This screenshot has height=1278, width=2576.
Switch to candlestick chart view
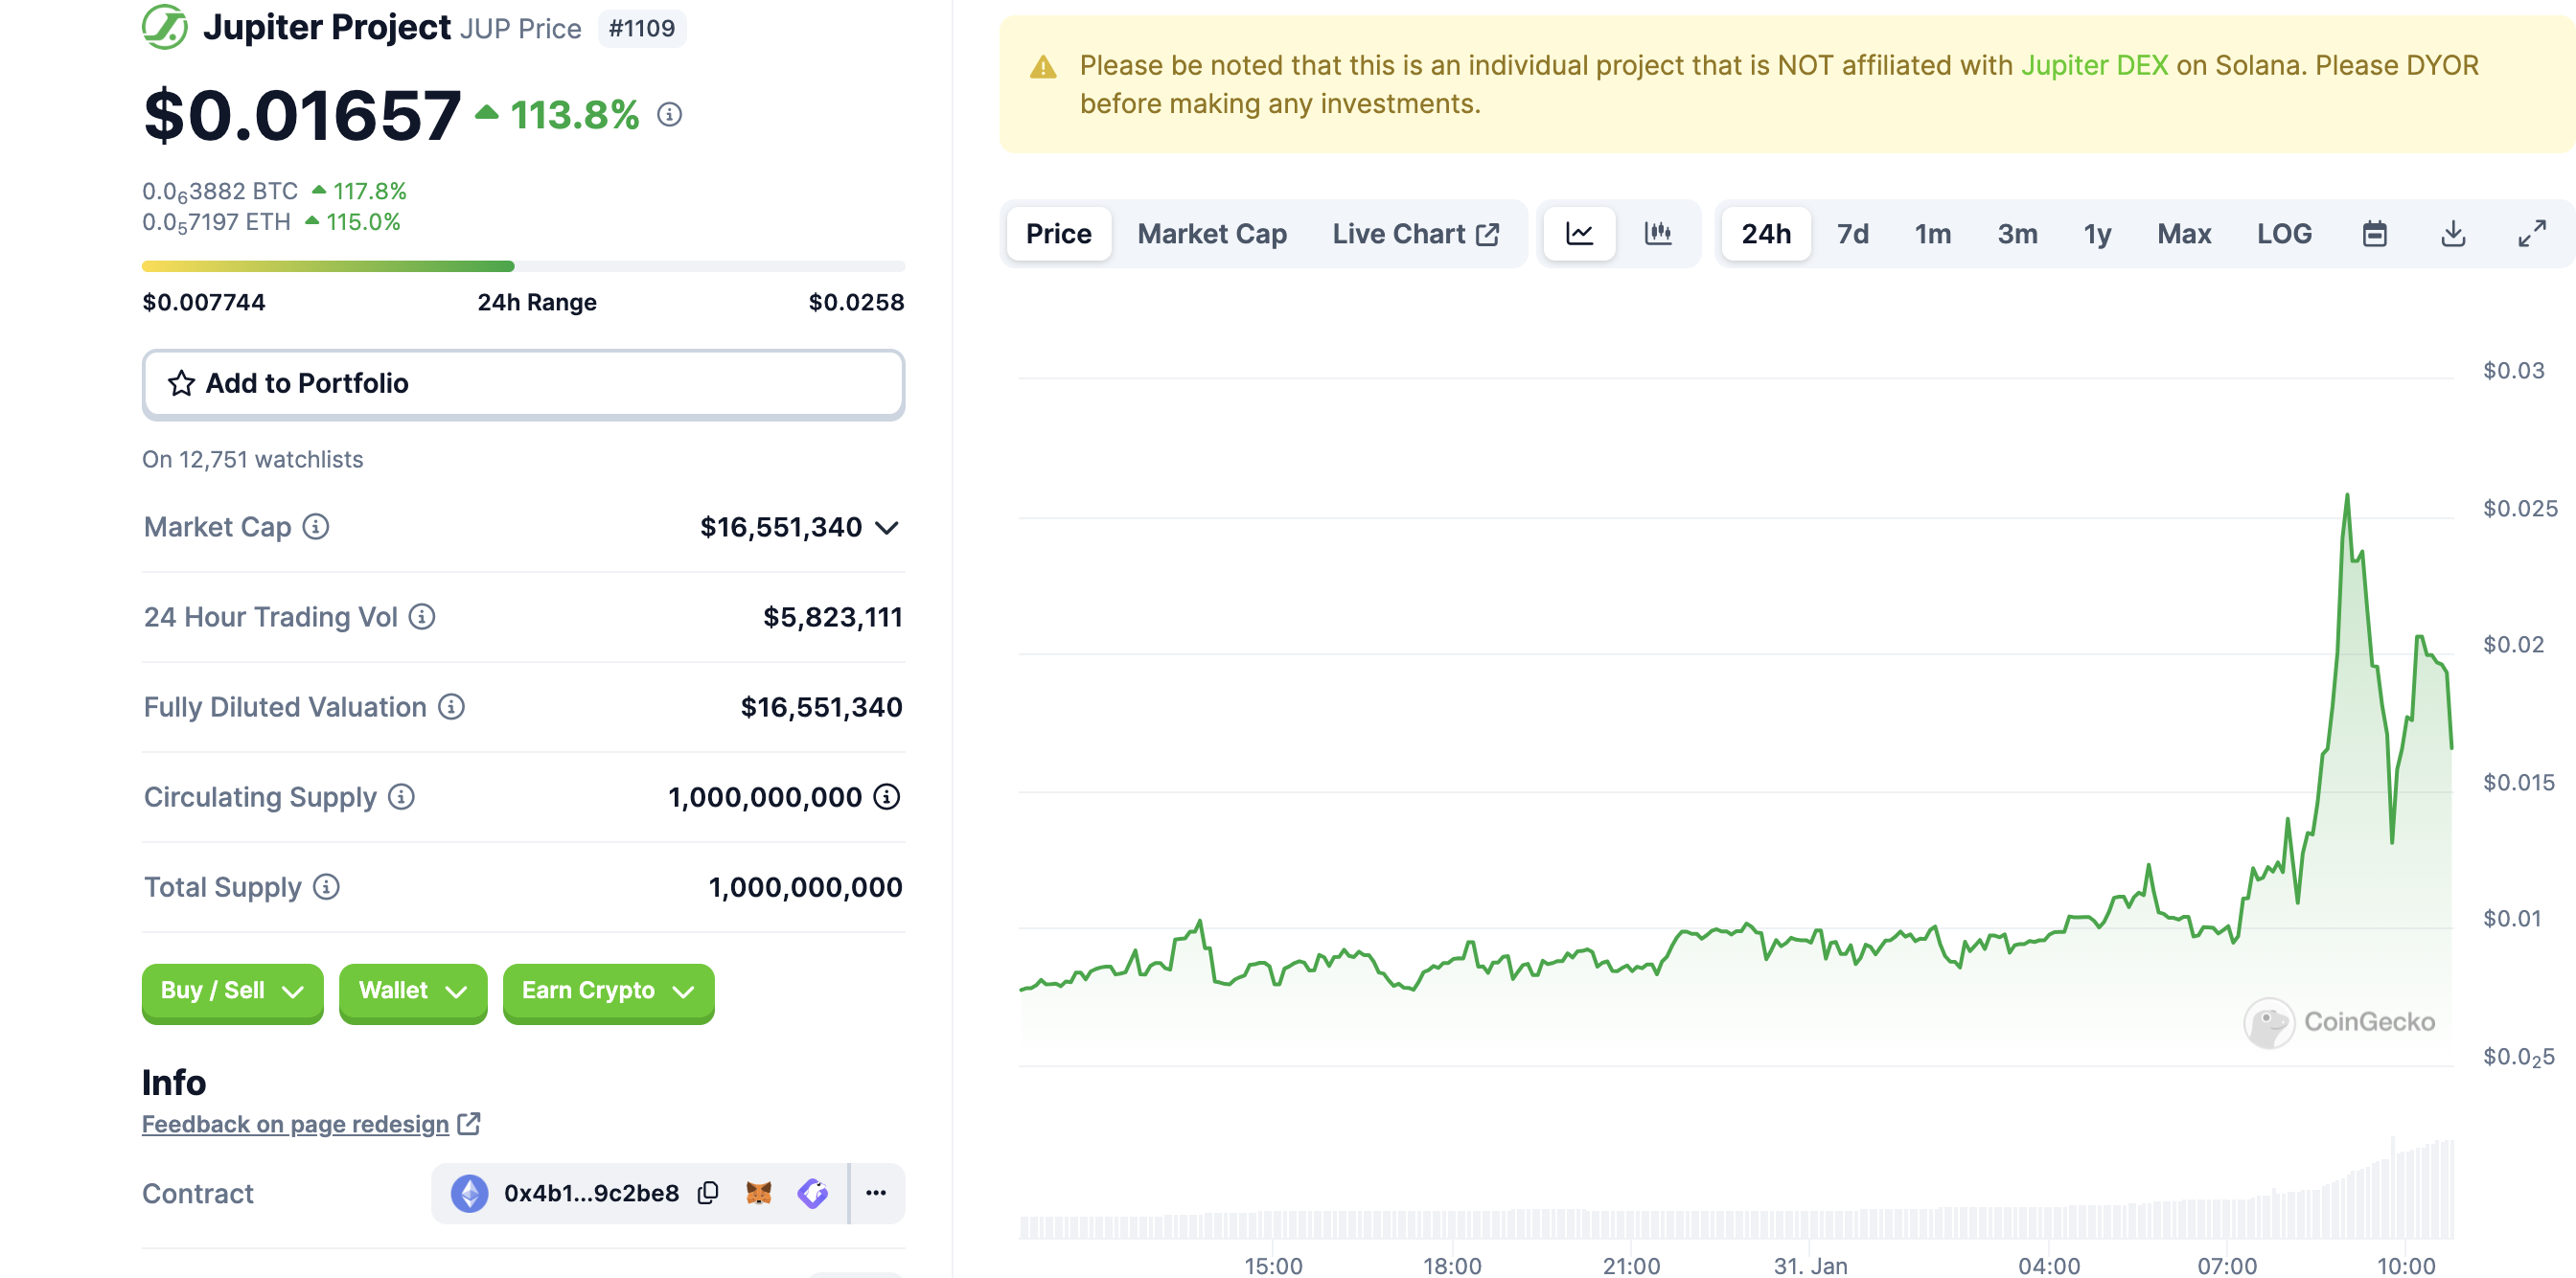coord(1658,234)
